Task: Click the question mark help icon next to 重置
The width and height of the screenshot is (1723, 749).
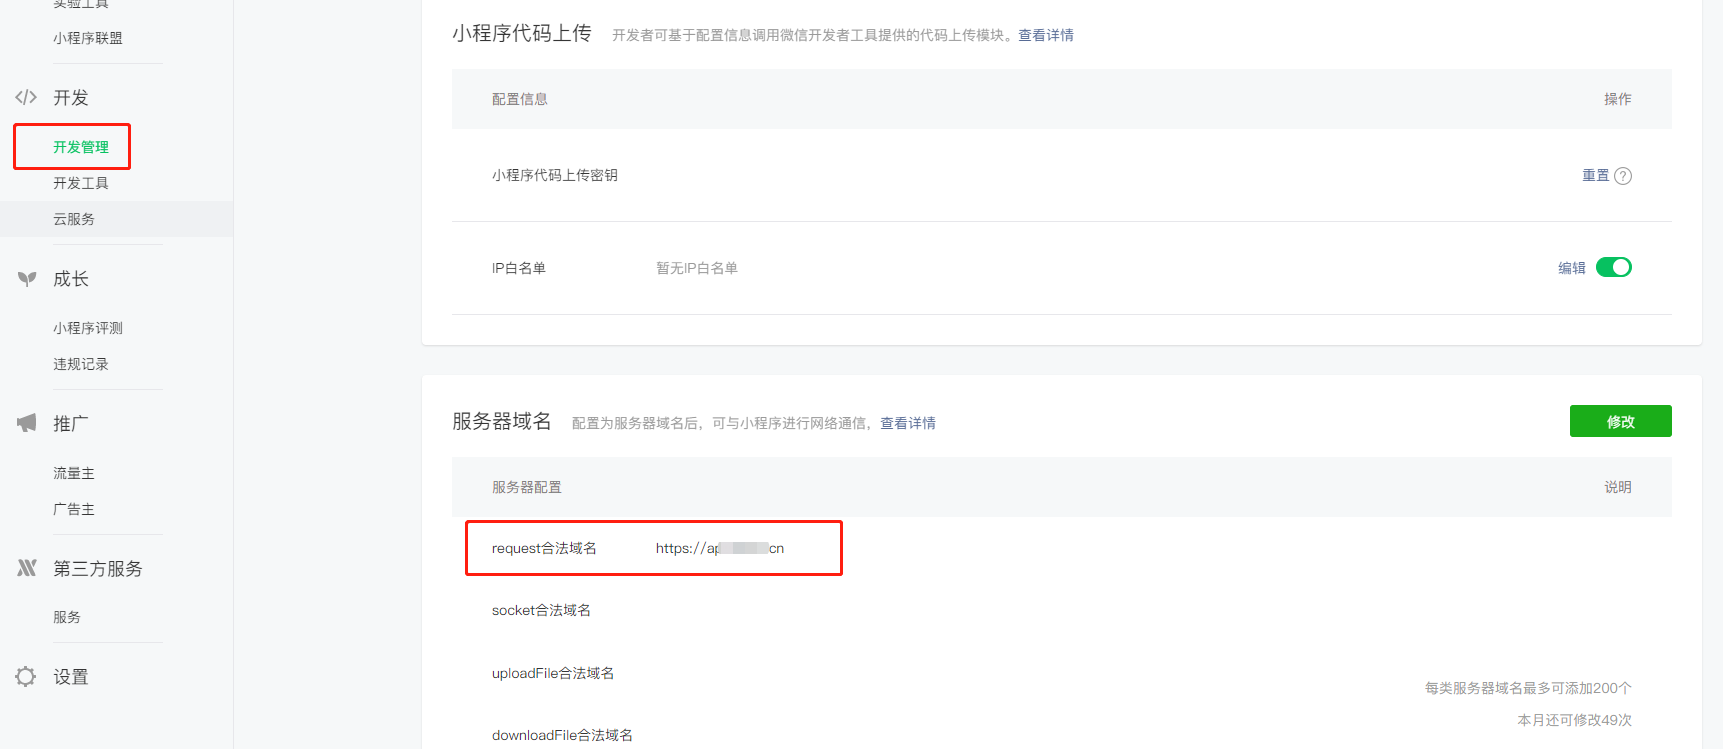Action: tap(1623, 176)
